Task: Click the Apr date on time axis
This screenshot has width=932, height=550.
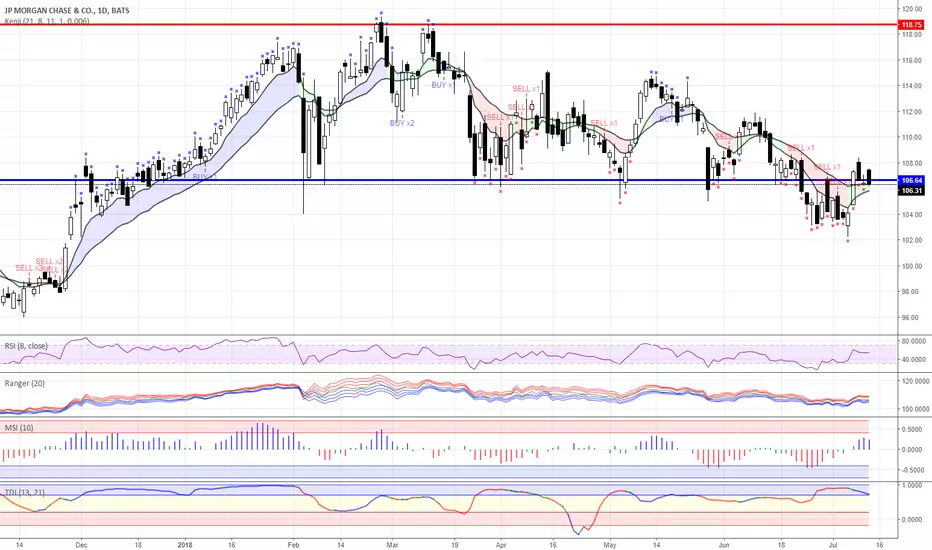Action: click(x=500, y=544)
